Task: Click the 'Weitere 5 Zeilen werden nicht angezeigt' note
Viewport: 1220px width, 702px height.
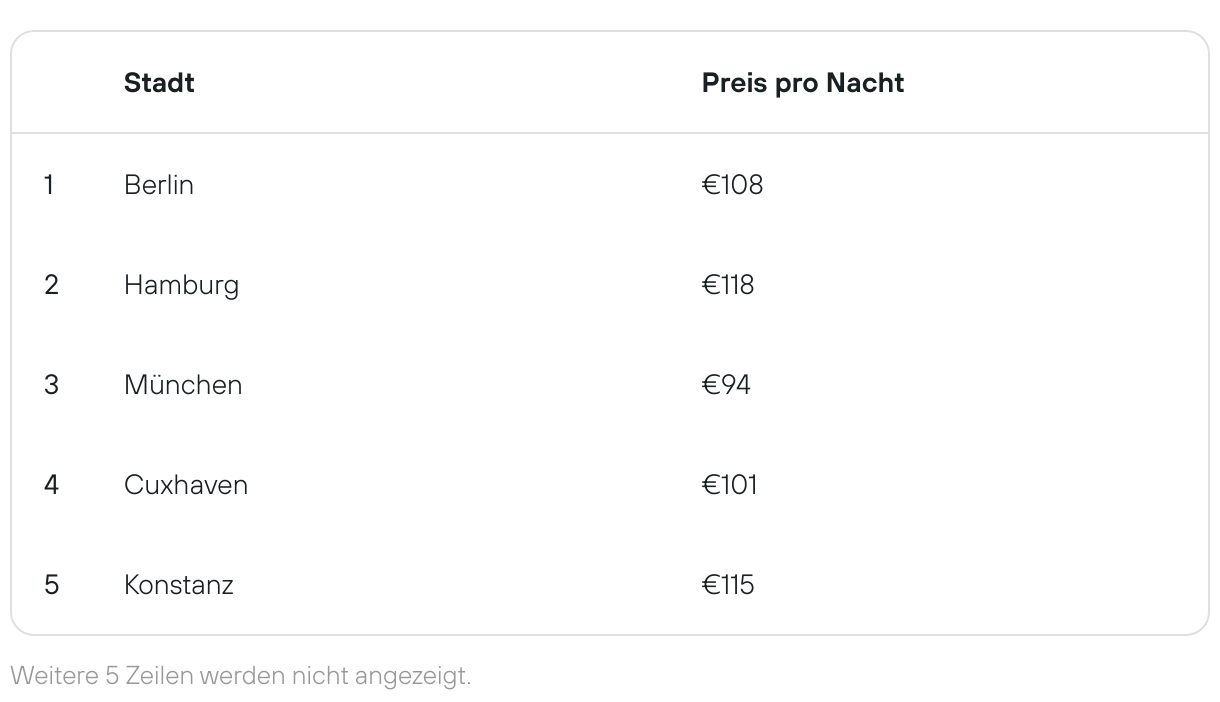Action: click(x=241, y=676)
